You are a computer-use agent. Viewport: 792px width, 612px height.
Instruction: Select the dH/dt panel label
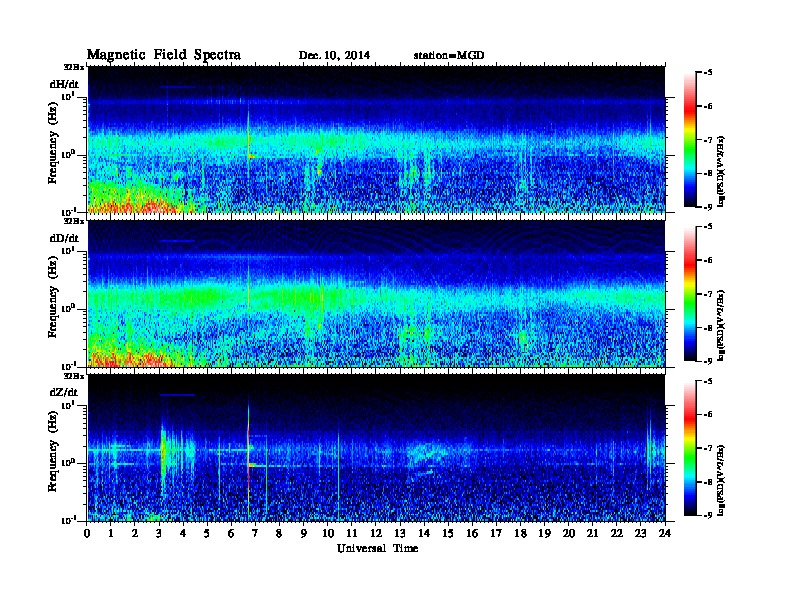pos(64,84)
